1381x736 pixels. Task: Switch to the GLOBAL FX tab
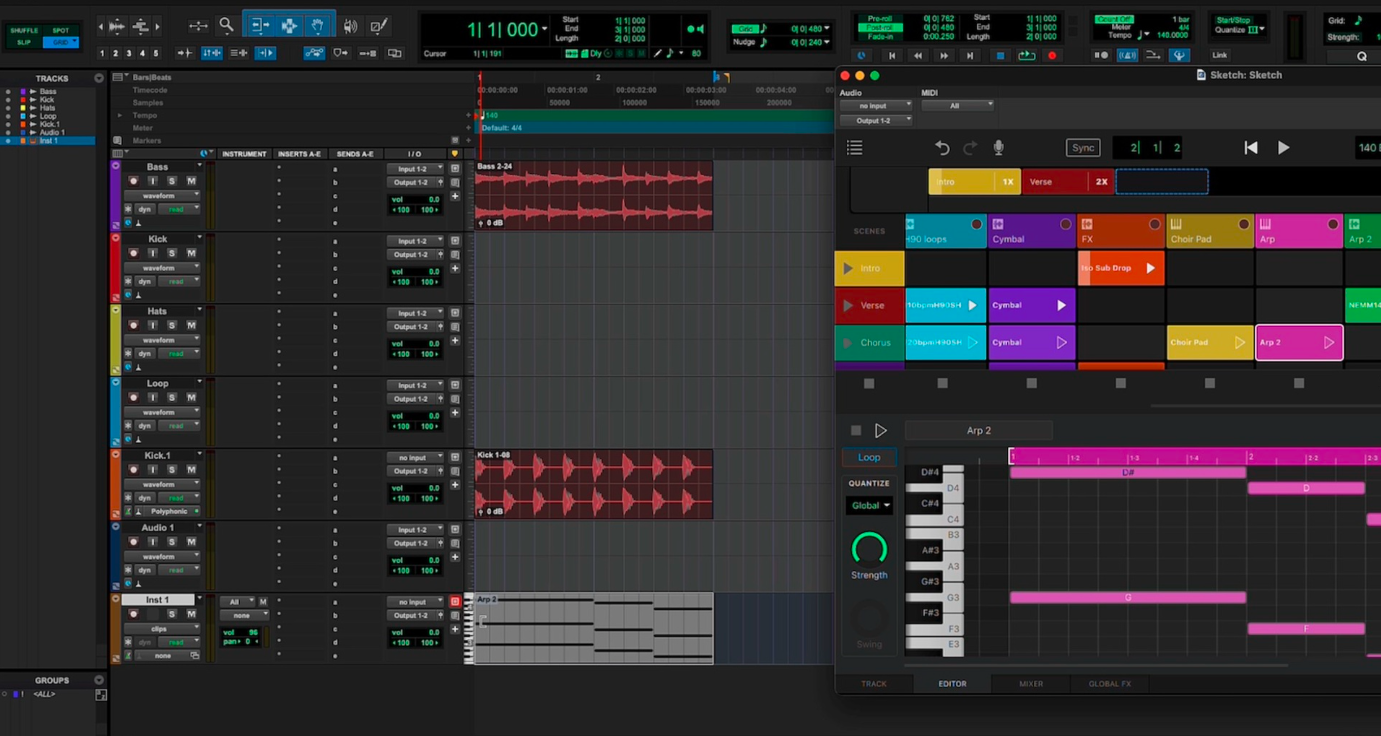click(x=1110, y=684)
